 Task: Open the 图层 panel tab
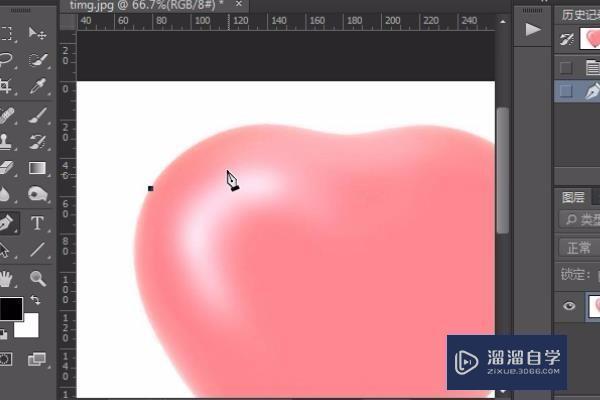[x=573, y=198]
